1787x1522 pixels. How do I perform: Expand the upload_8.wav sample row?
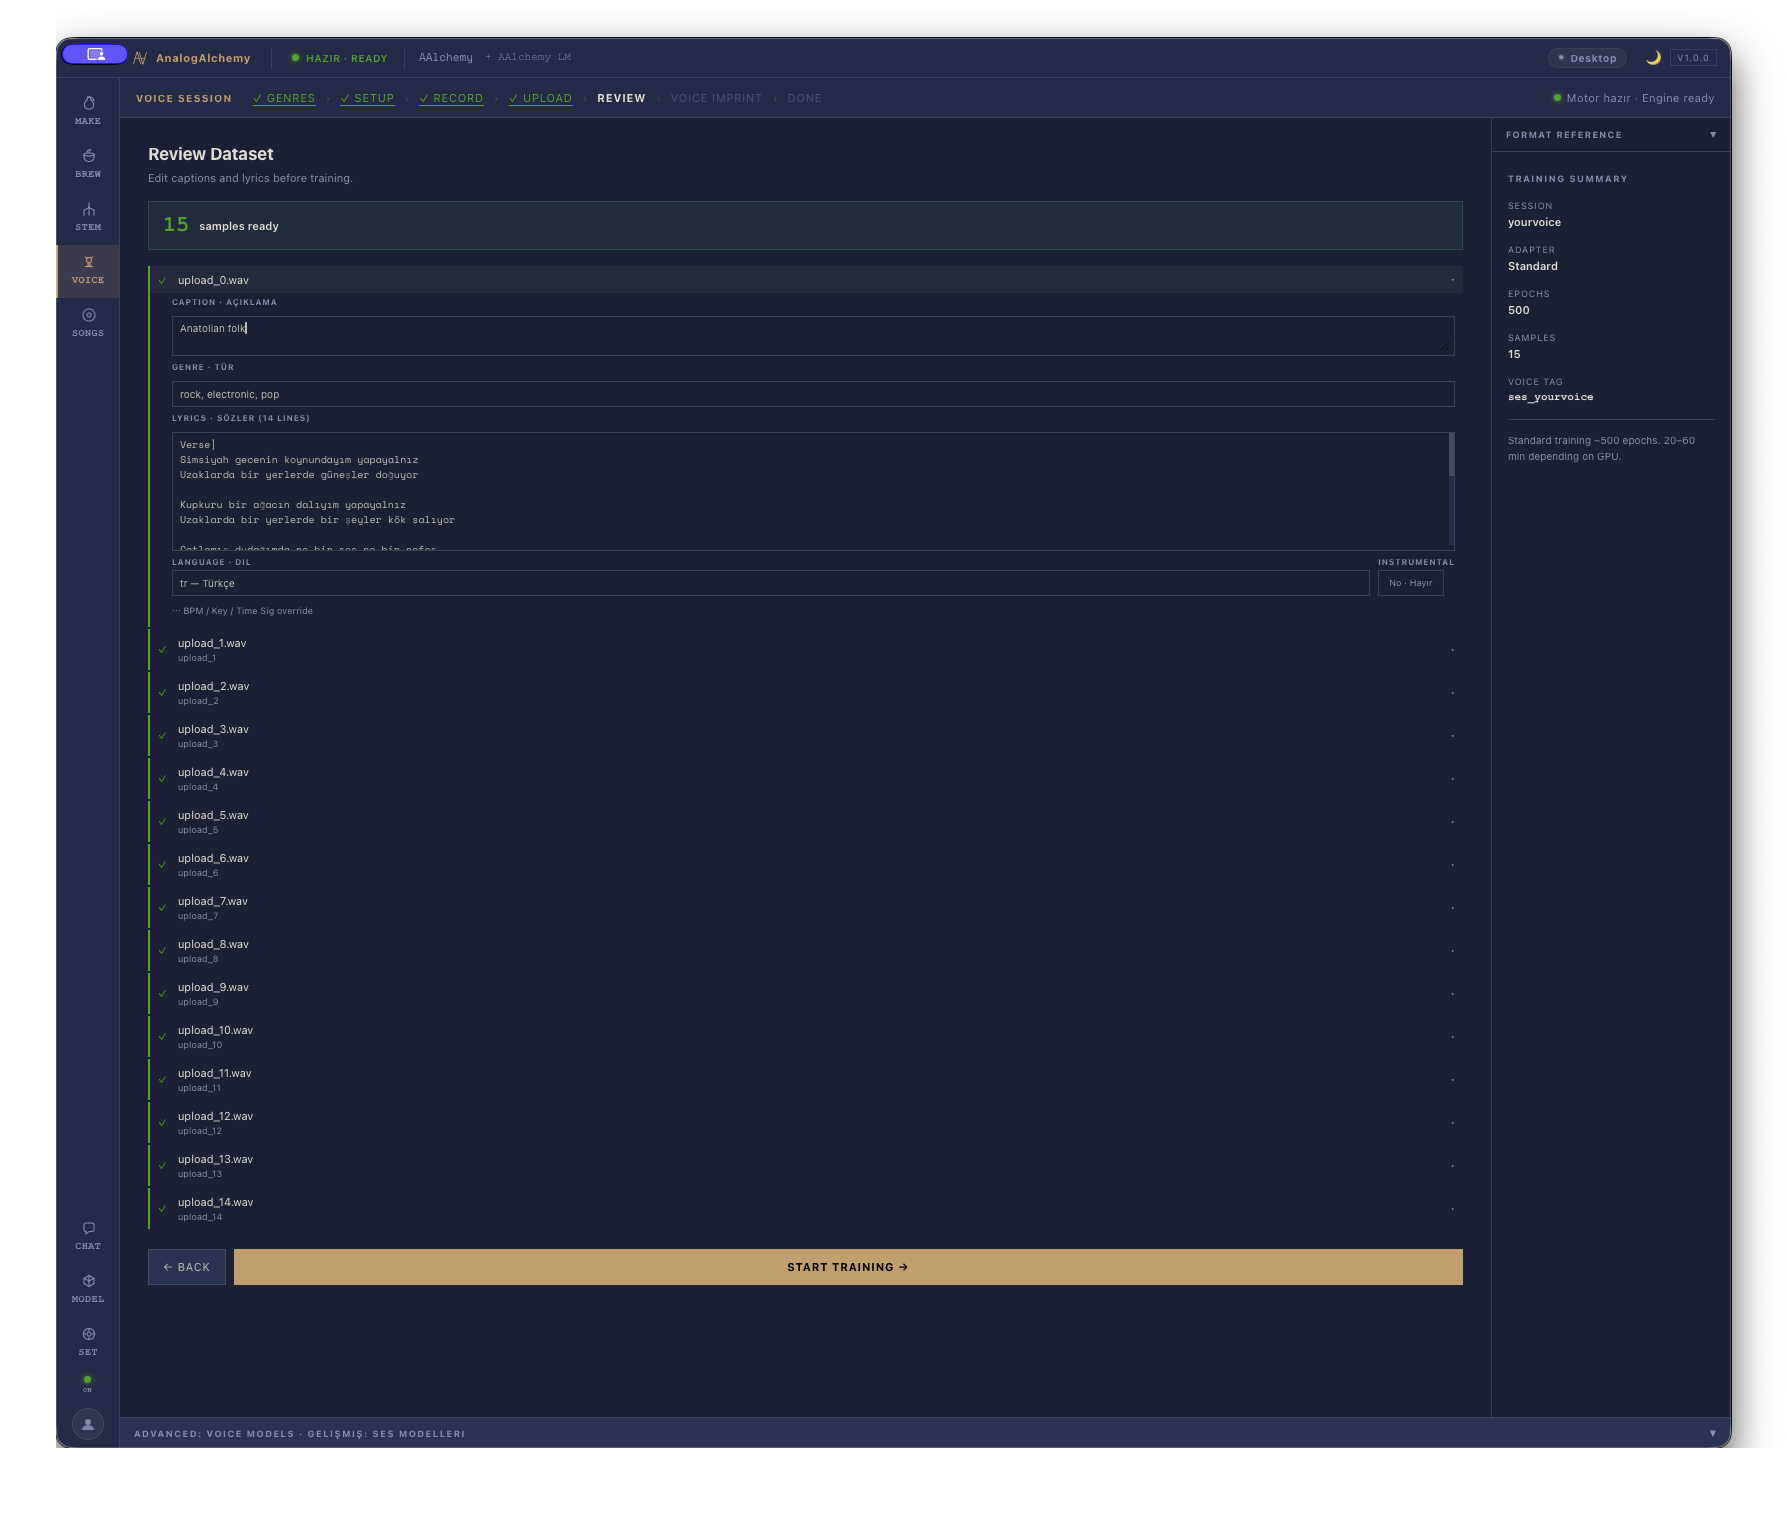(805, 951)
